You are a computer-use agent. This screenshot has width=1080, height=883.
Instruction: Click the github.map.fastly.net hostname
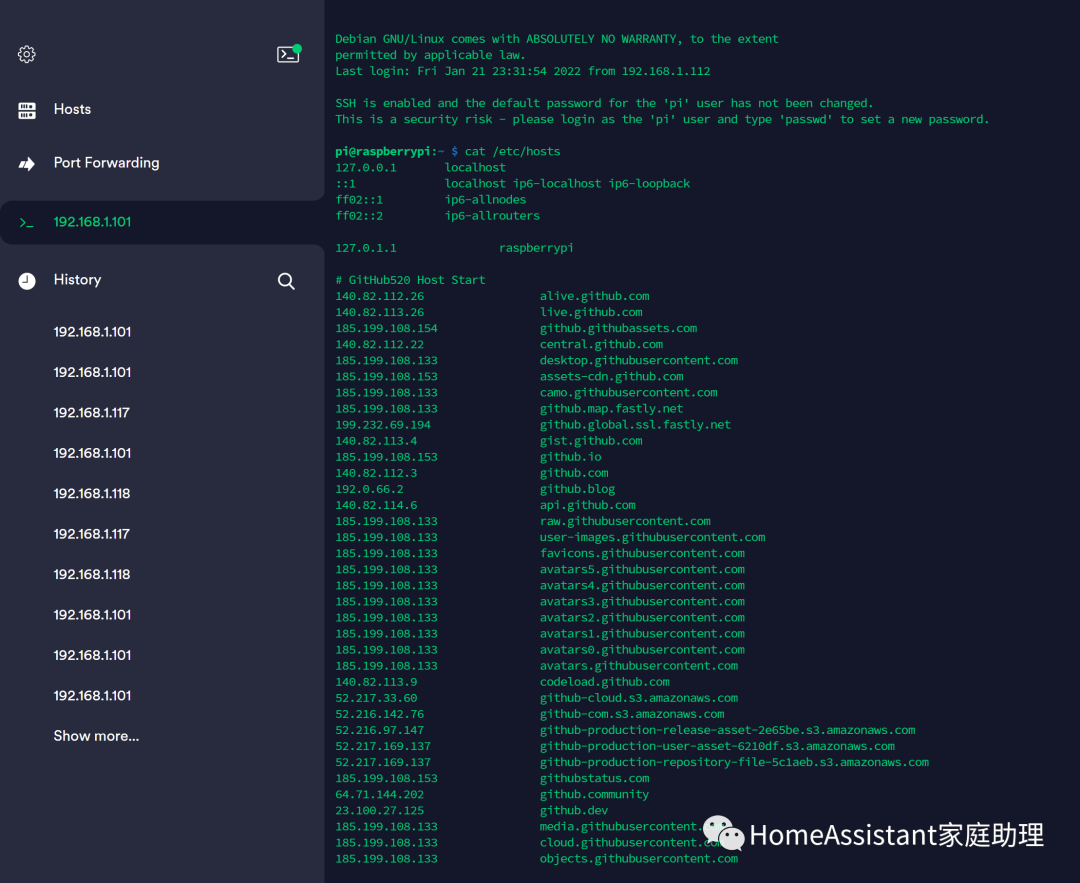[x=612, y=408]
